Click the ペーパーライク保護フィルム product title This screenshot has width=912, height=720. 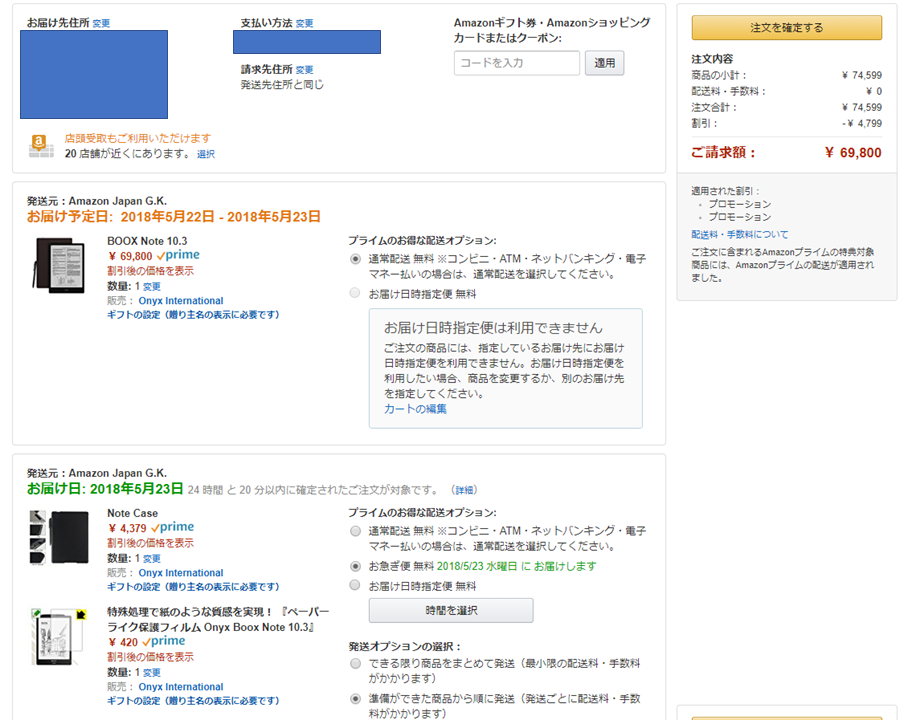point(218,619)
